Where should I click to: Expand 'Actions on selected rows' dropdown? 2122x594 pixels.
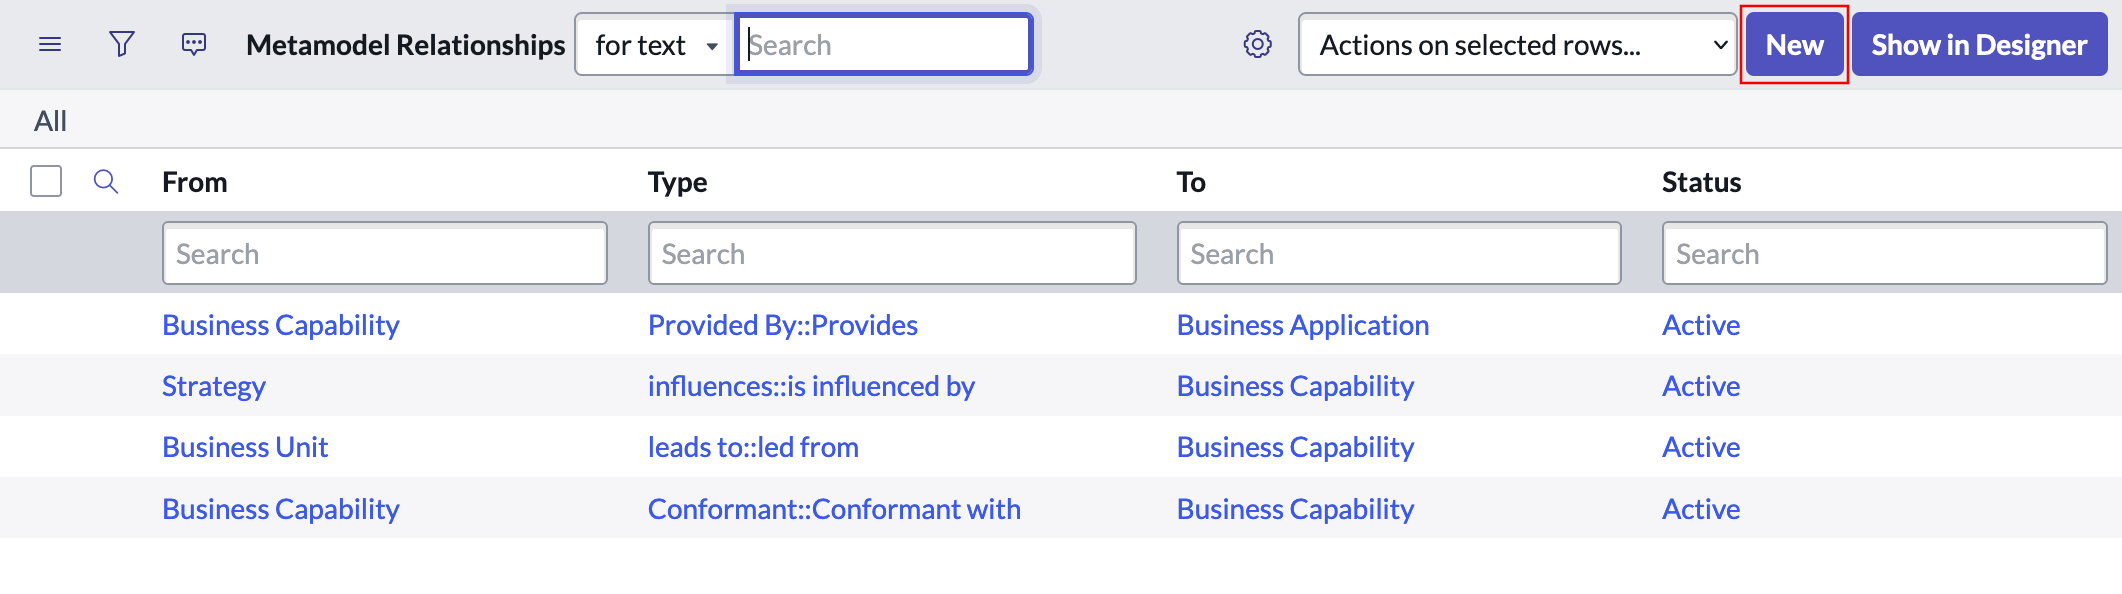point(1516,45)
